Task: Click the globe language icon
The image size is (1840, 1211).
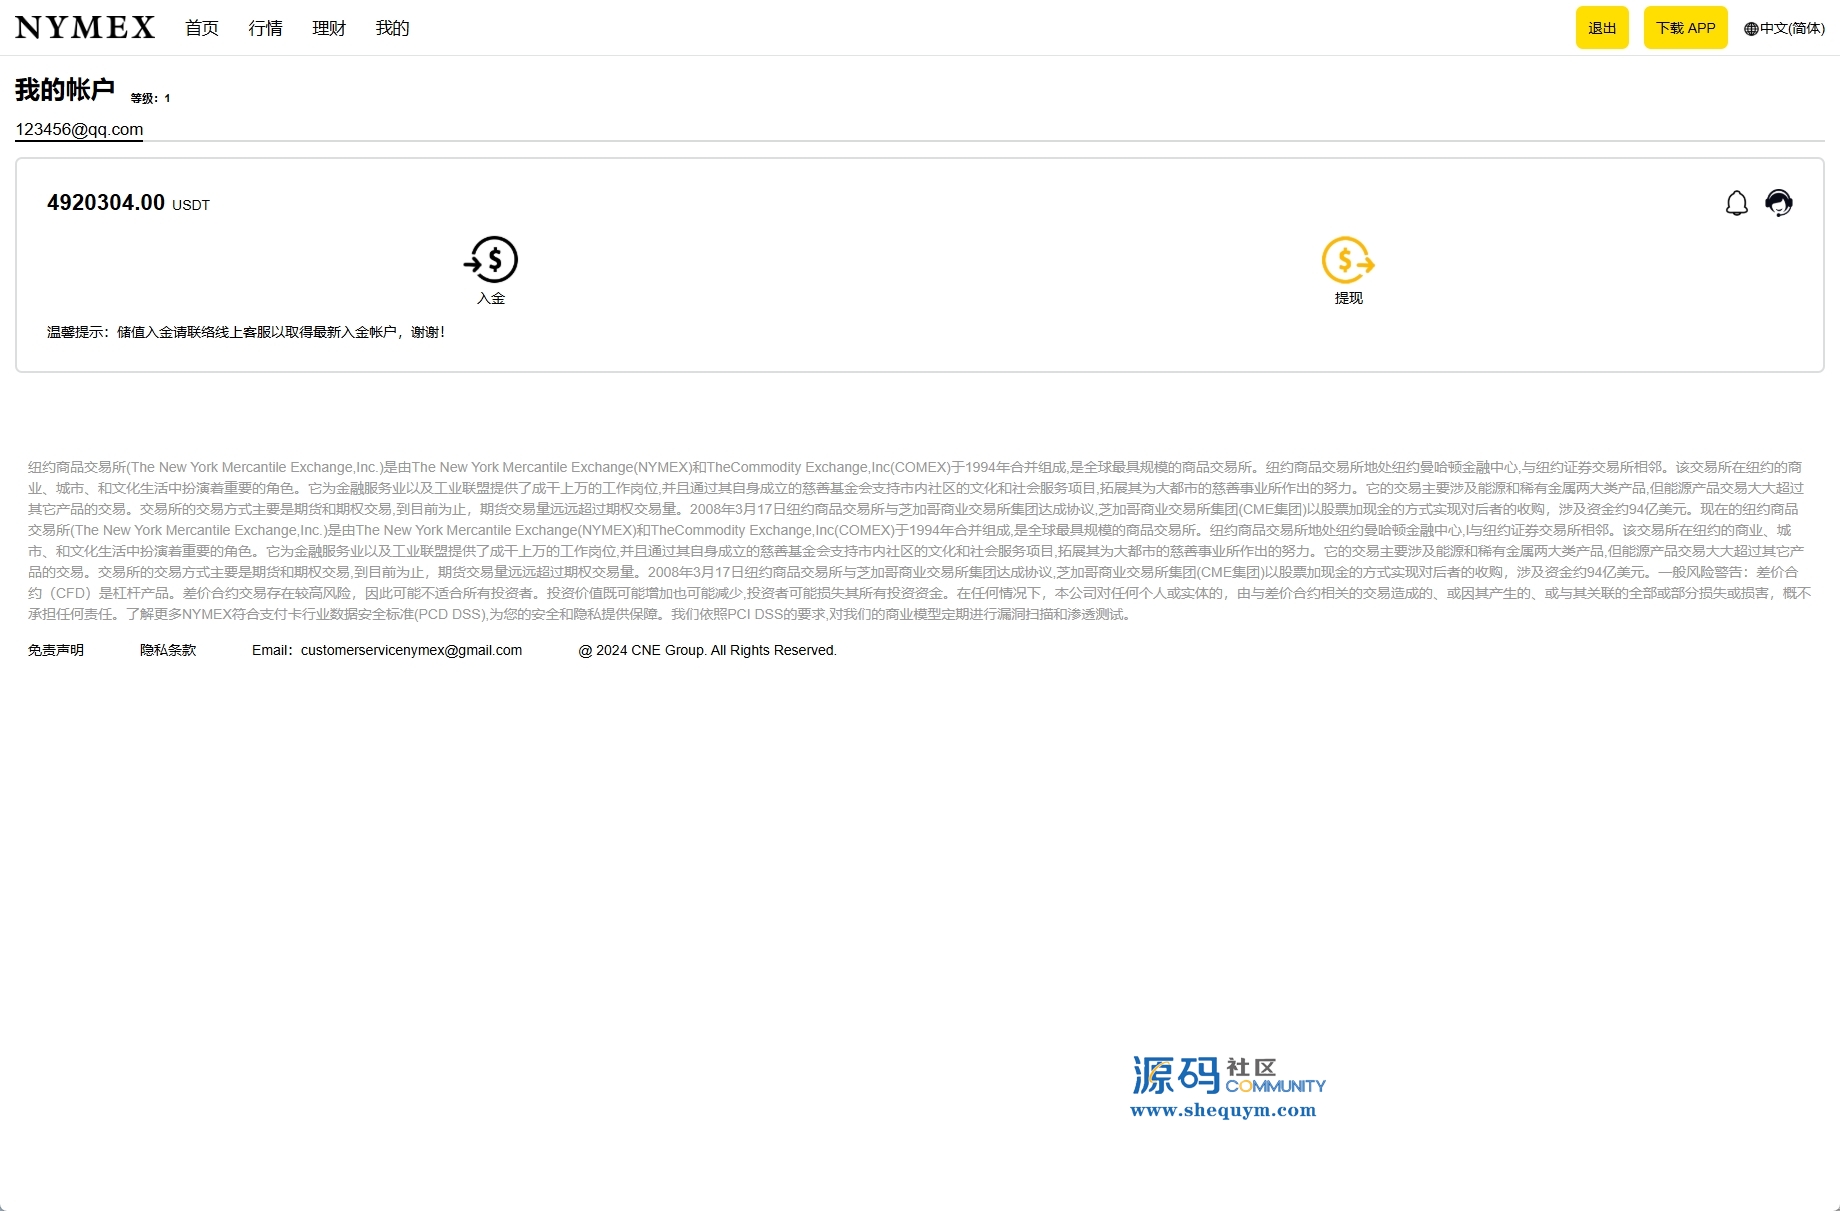Action: pos(1751,29)
